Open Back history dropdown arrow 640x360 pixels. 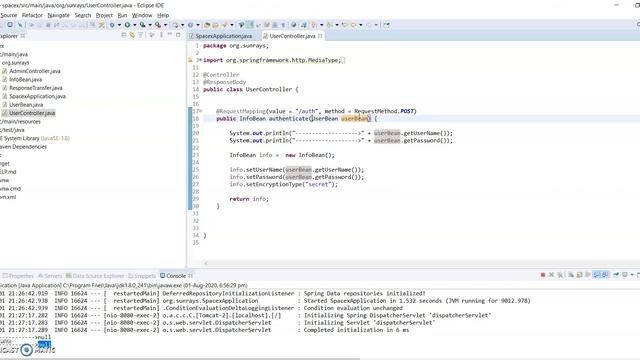(x=361, y=25)
